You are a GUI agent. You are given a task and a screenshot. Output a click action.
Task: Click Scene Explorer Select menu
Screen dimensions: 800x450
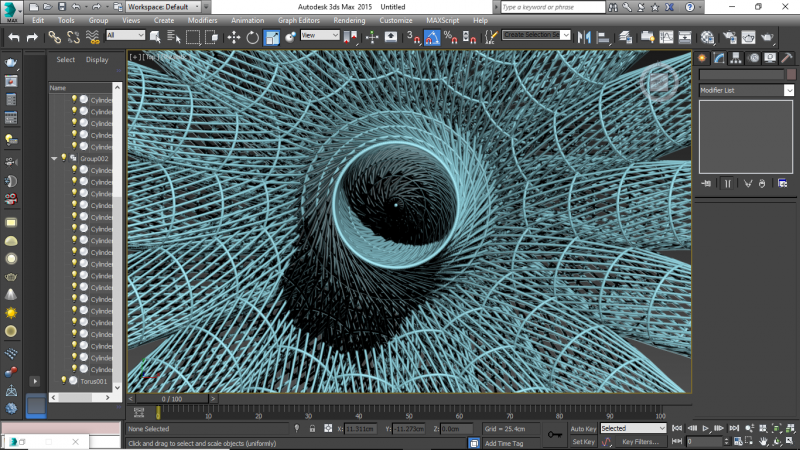(x=65, y=60)
